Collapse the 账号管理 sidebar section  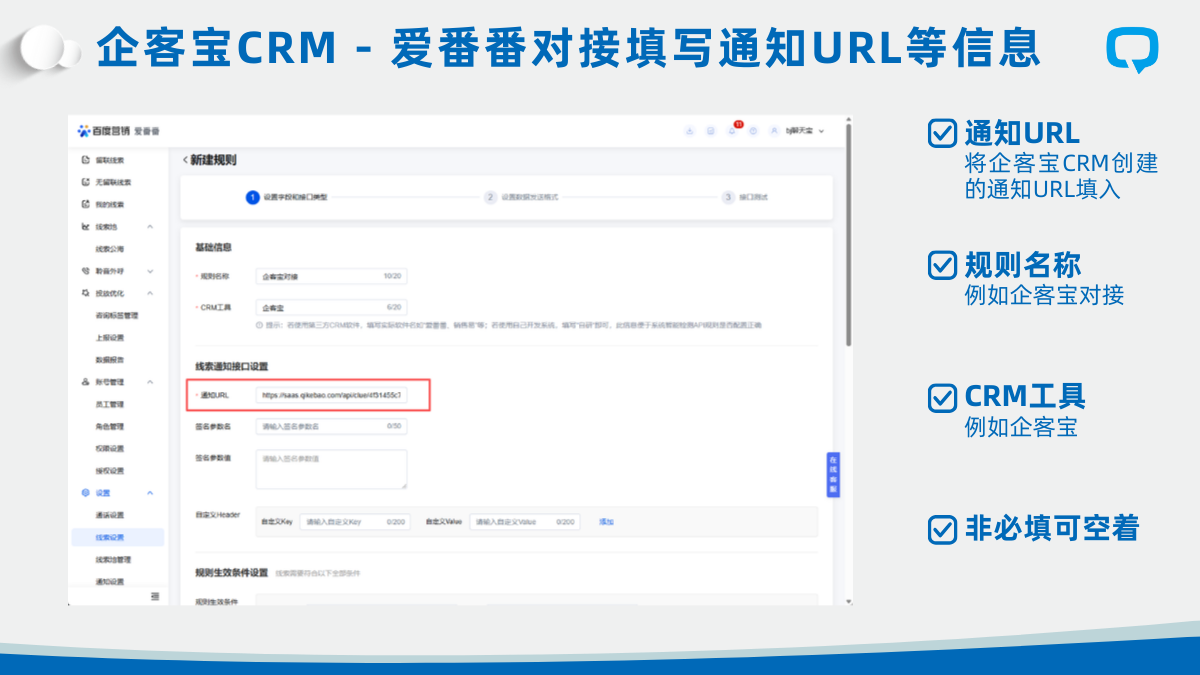[x=150, y=382]
